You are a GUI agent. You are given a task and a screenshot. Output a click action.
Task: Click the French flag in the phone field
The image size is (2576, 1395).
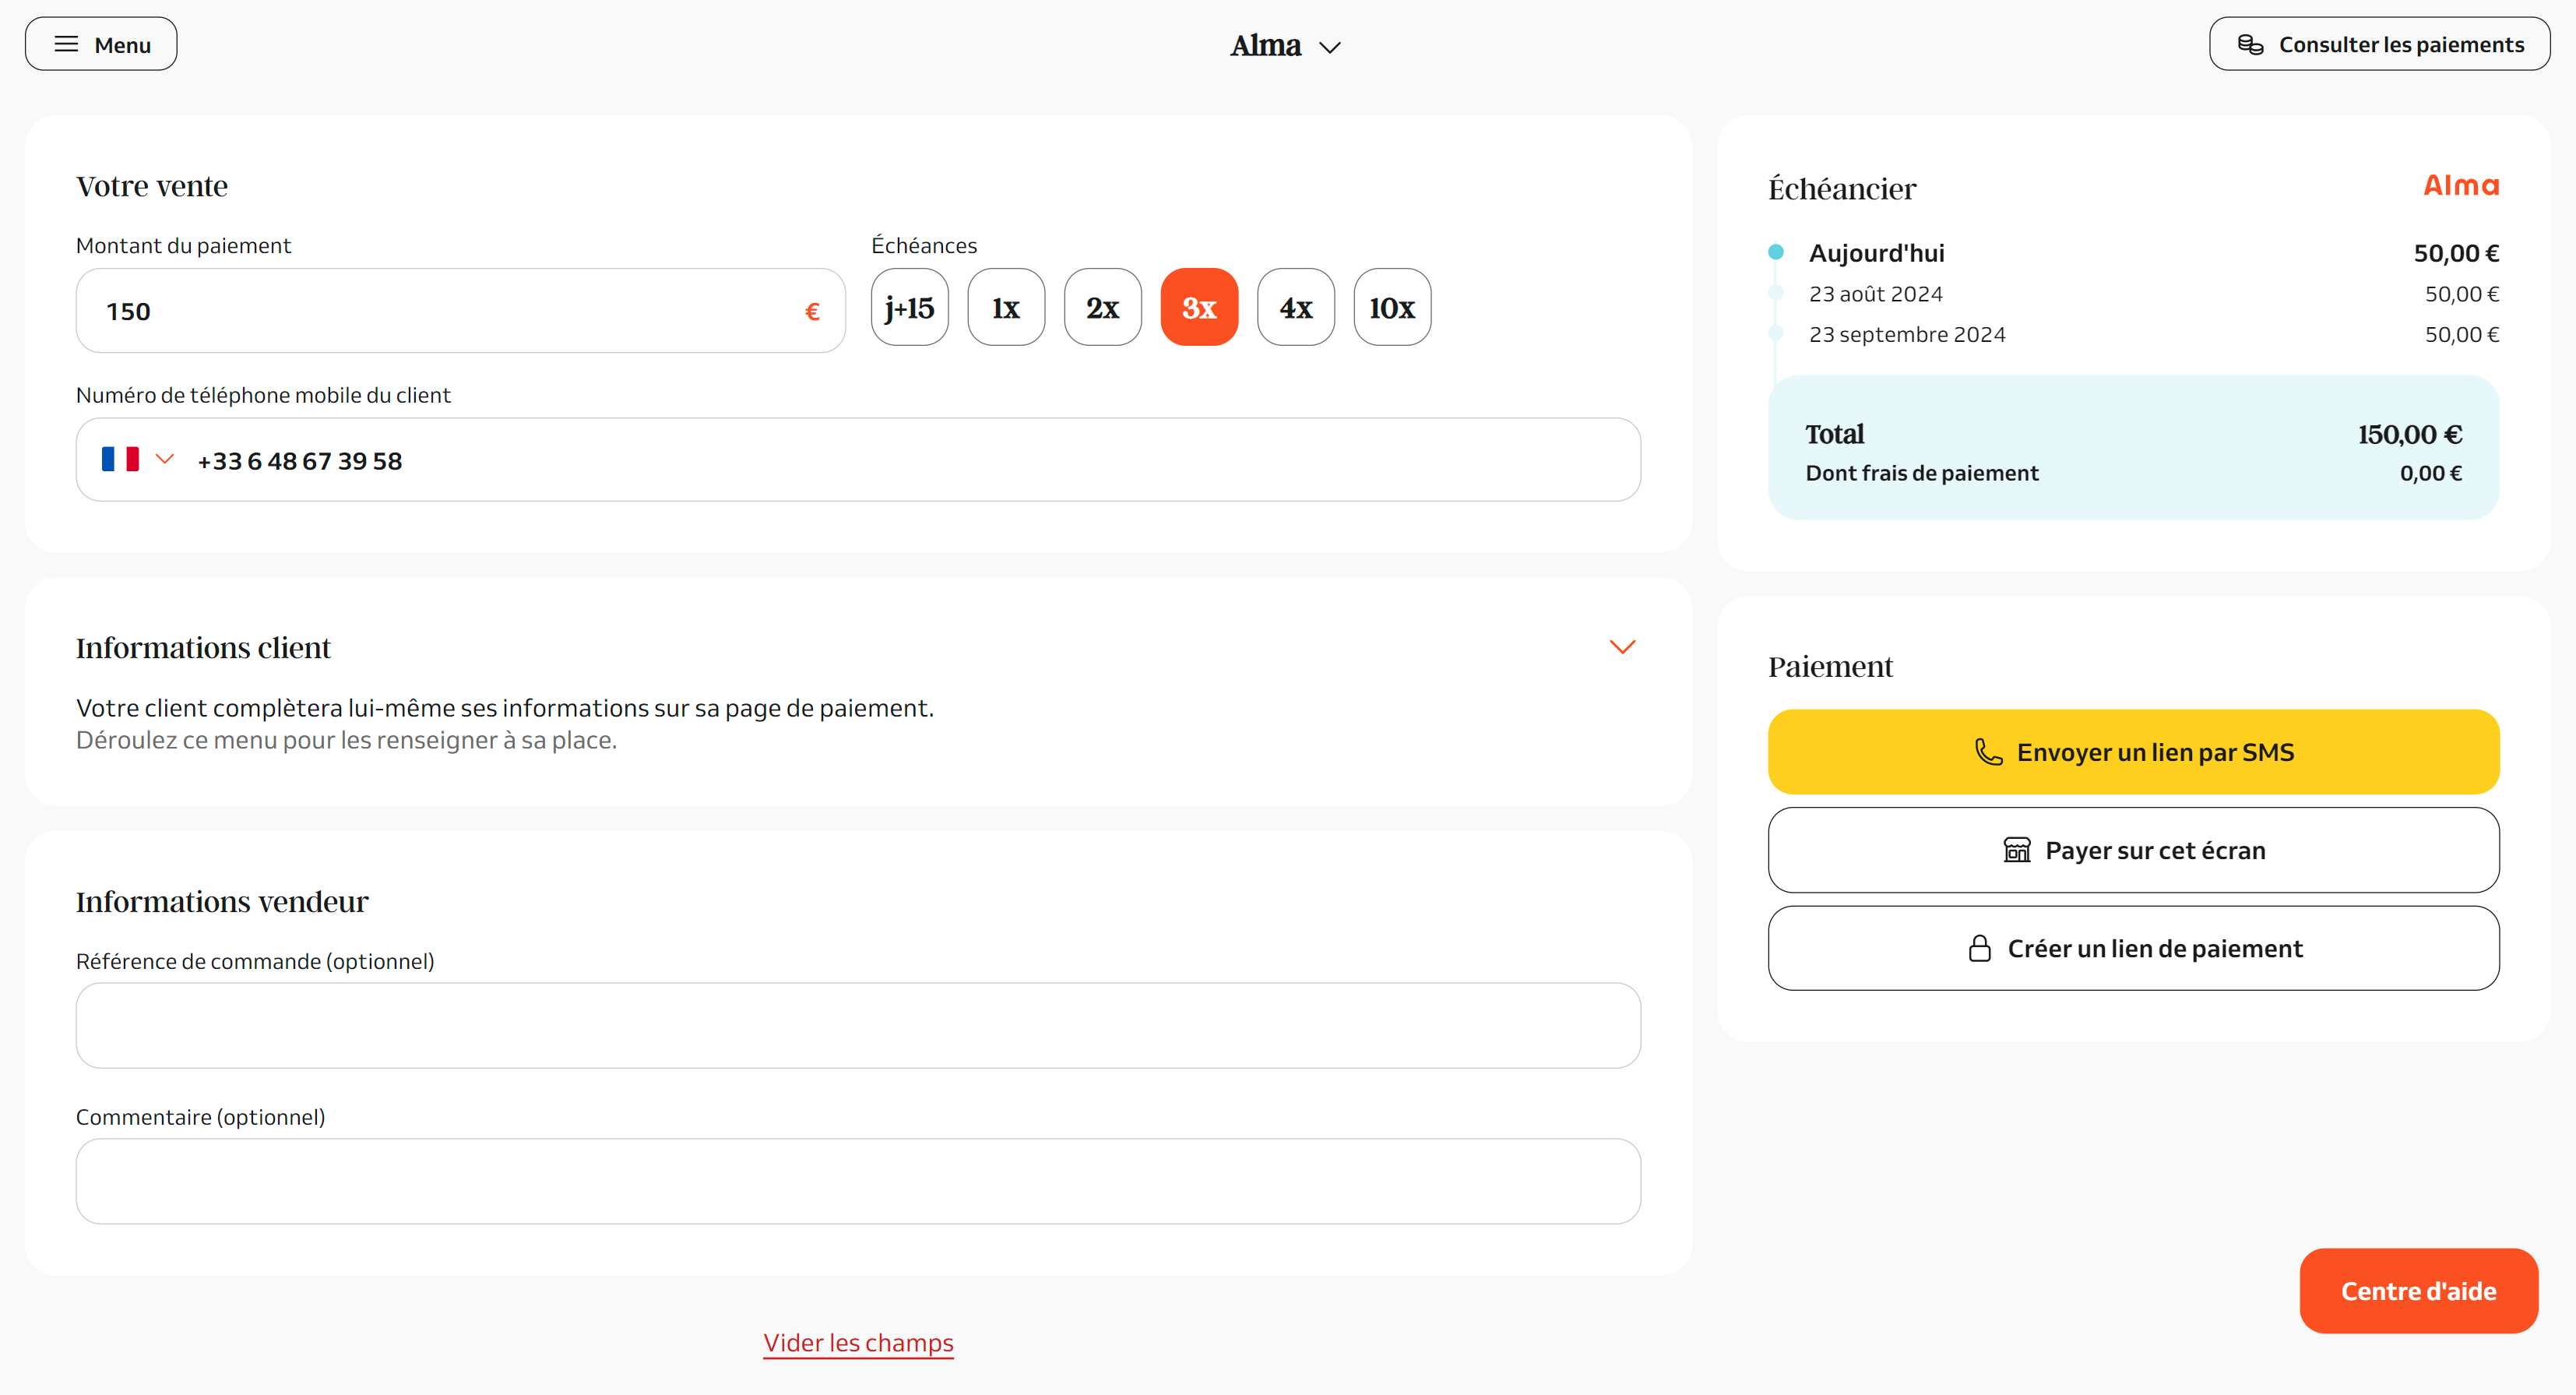click(x=119, y=459)
